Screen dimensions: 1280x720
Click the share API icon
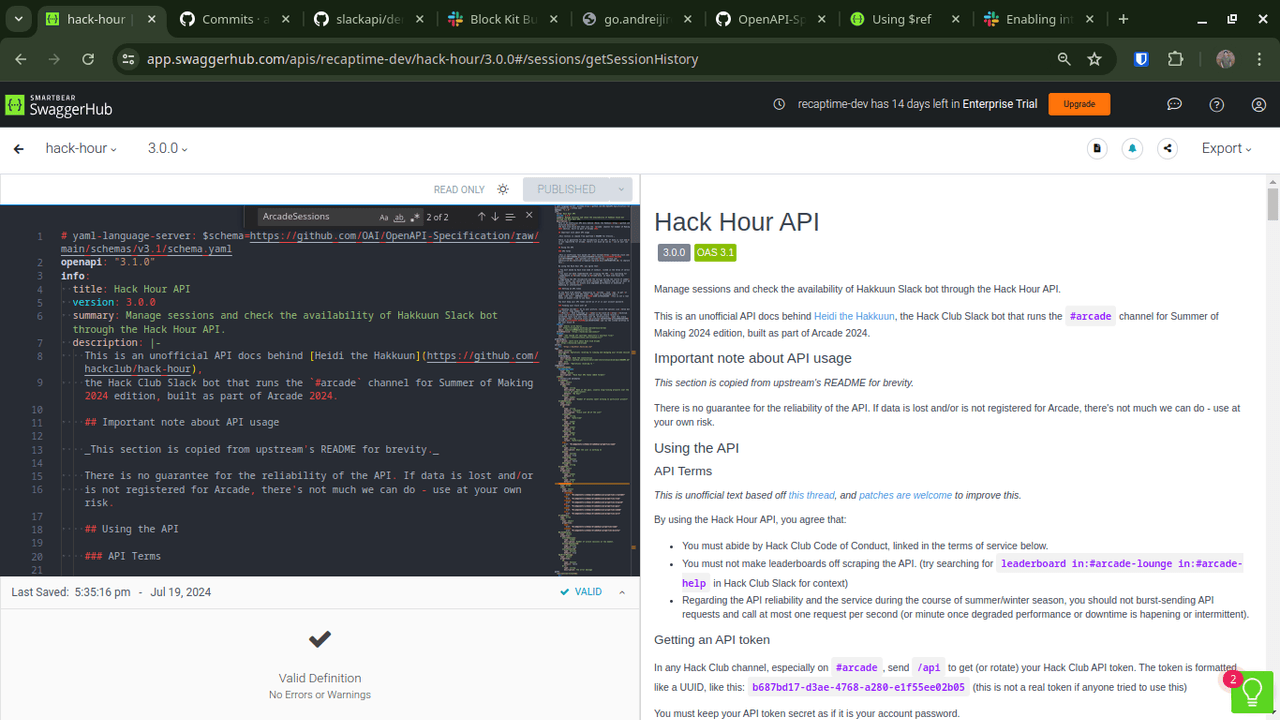tap(1167, 148)
